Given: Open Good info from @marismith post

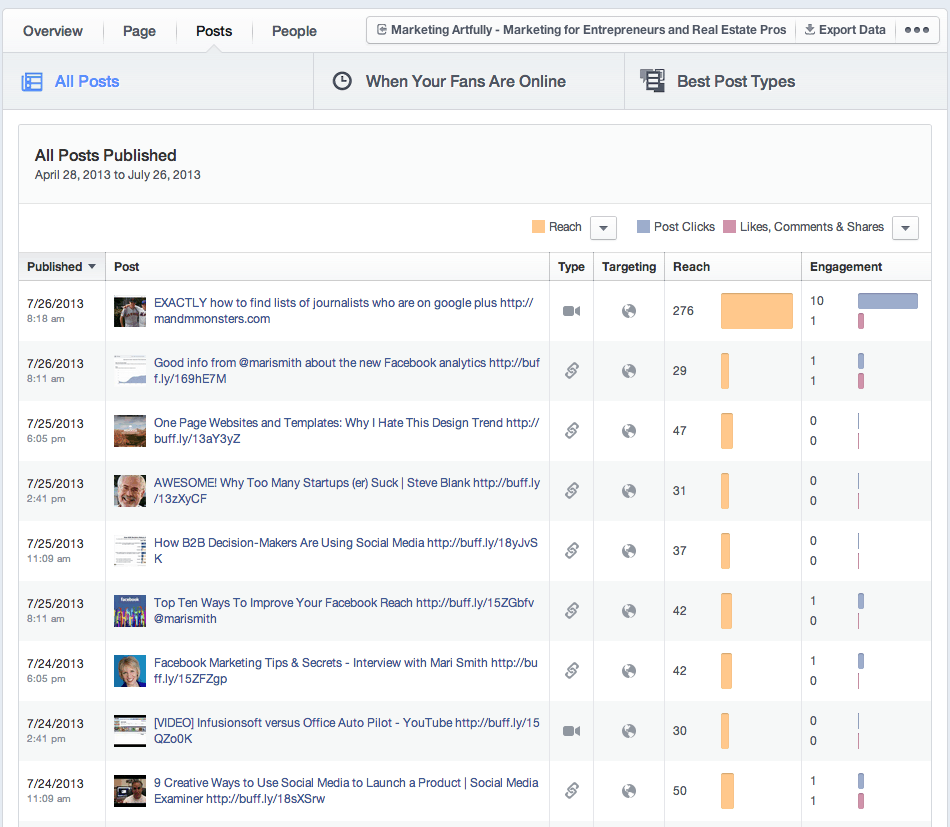Looking at the screenshot, I should click(347, 371).
